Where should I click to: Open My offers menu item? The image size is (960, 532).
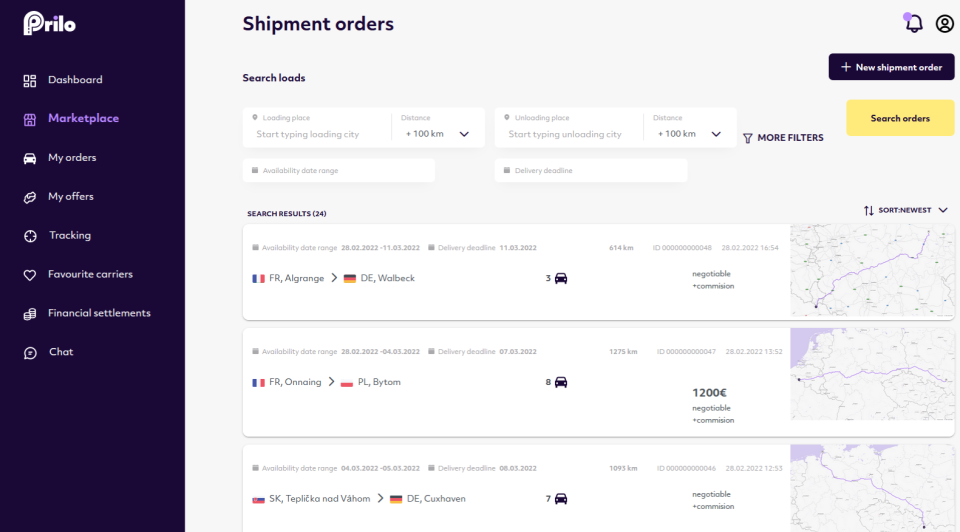coord(70,197)
